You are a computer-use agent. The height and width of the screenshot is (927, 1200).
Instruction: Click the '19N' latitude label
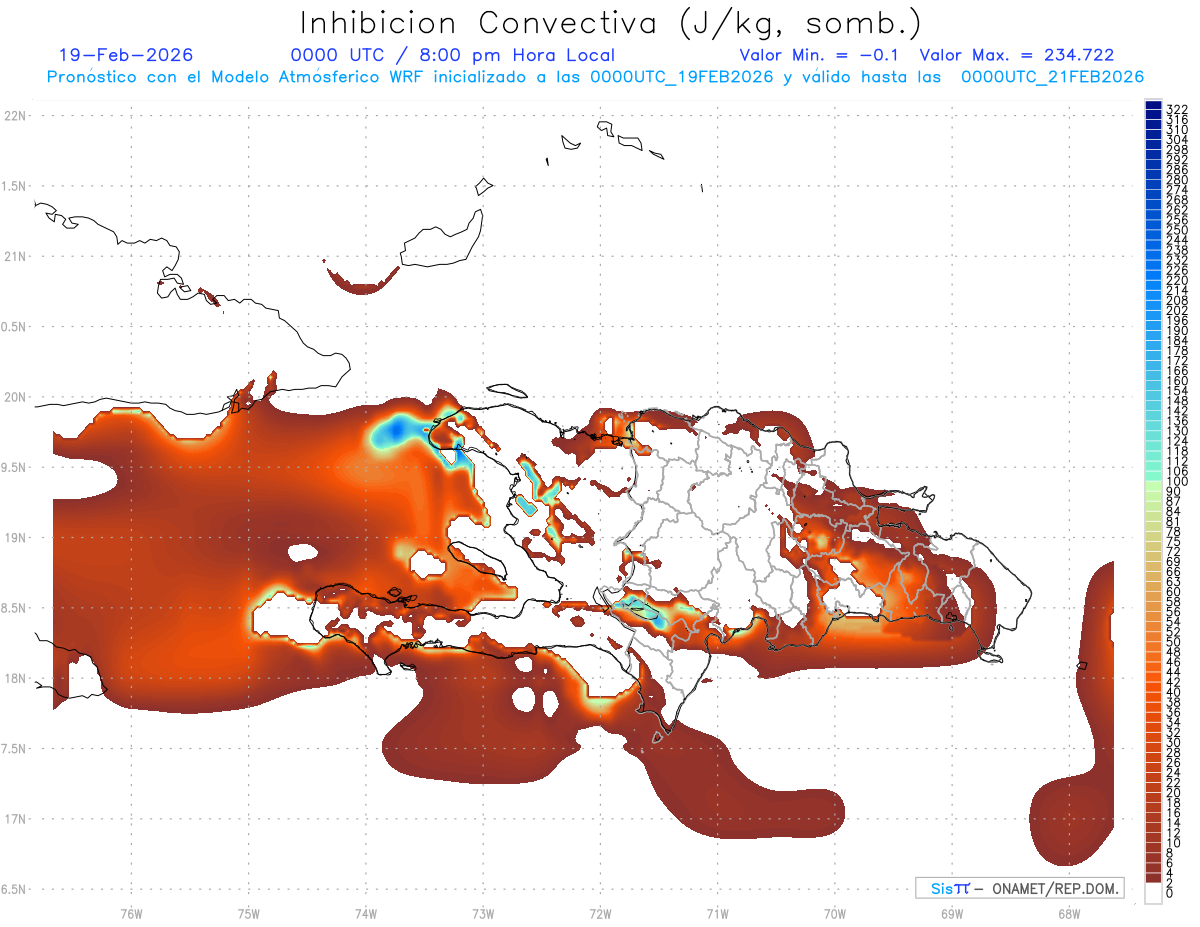click(15, 537)
